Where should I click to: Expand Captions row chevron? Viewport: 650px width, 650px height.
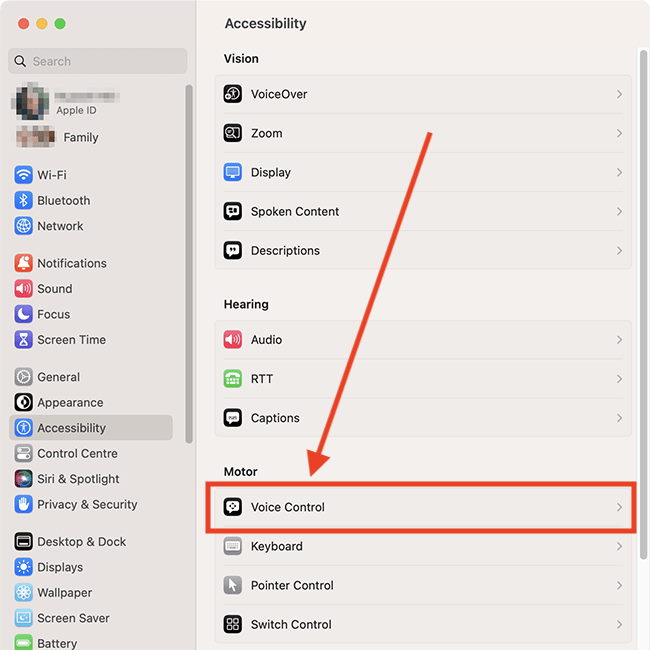[x=619, y=418]
